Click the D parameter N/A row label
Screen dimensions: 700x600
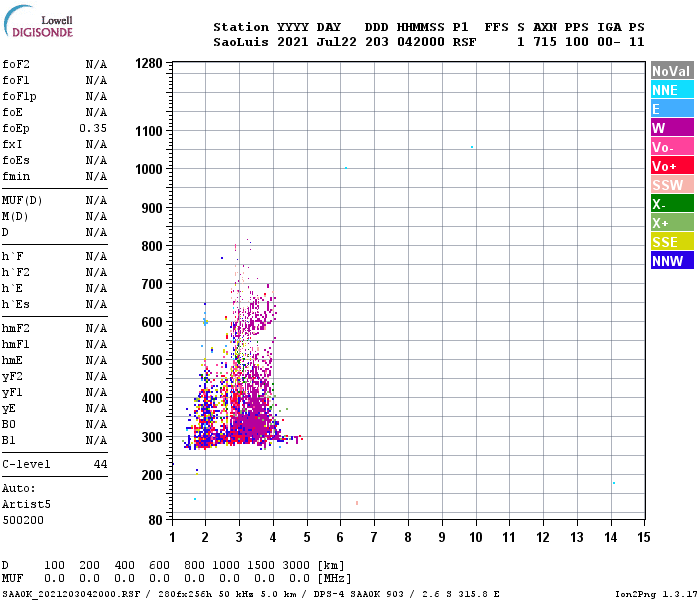(5, 232)
